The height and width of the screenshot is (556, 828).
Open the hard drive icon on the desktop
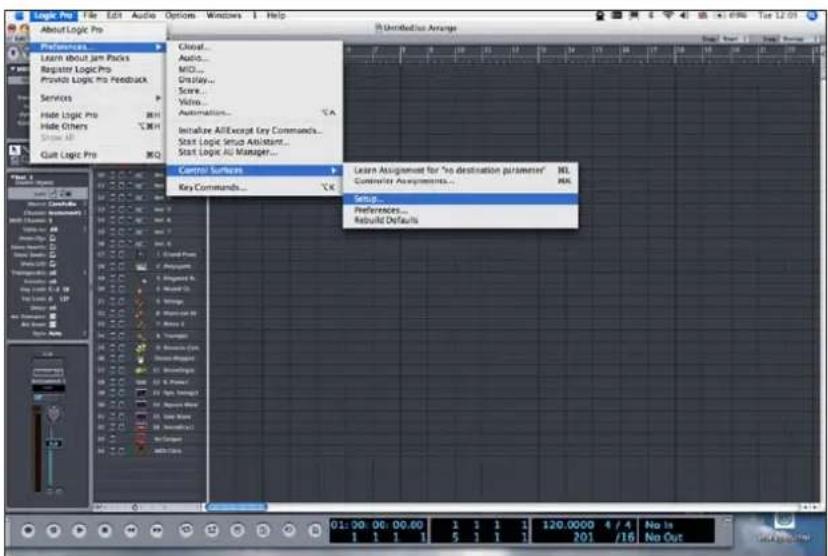tap(784, 523)
